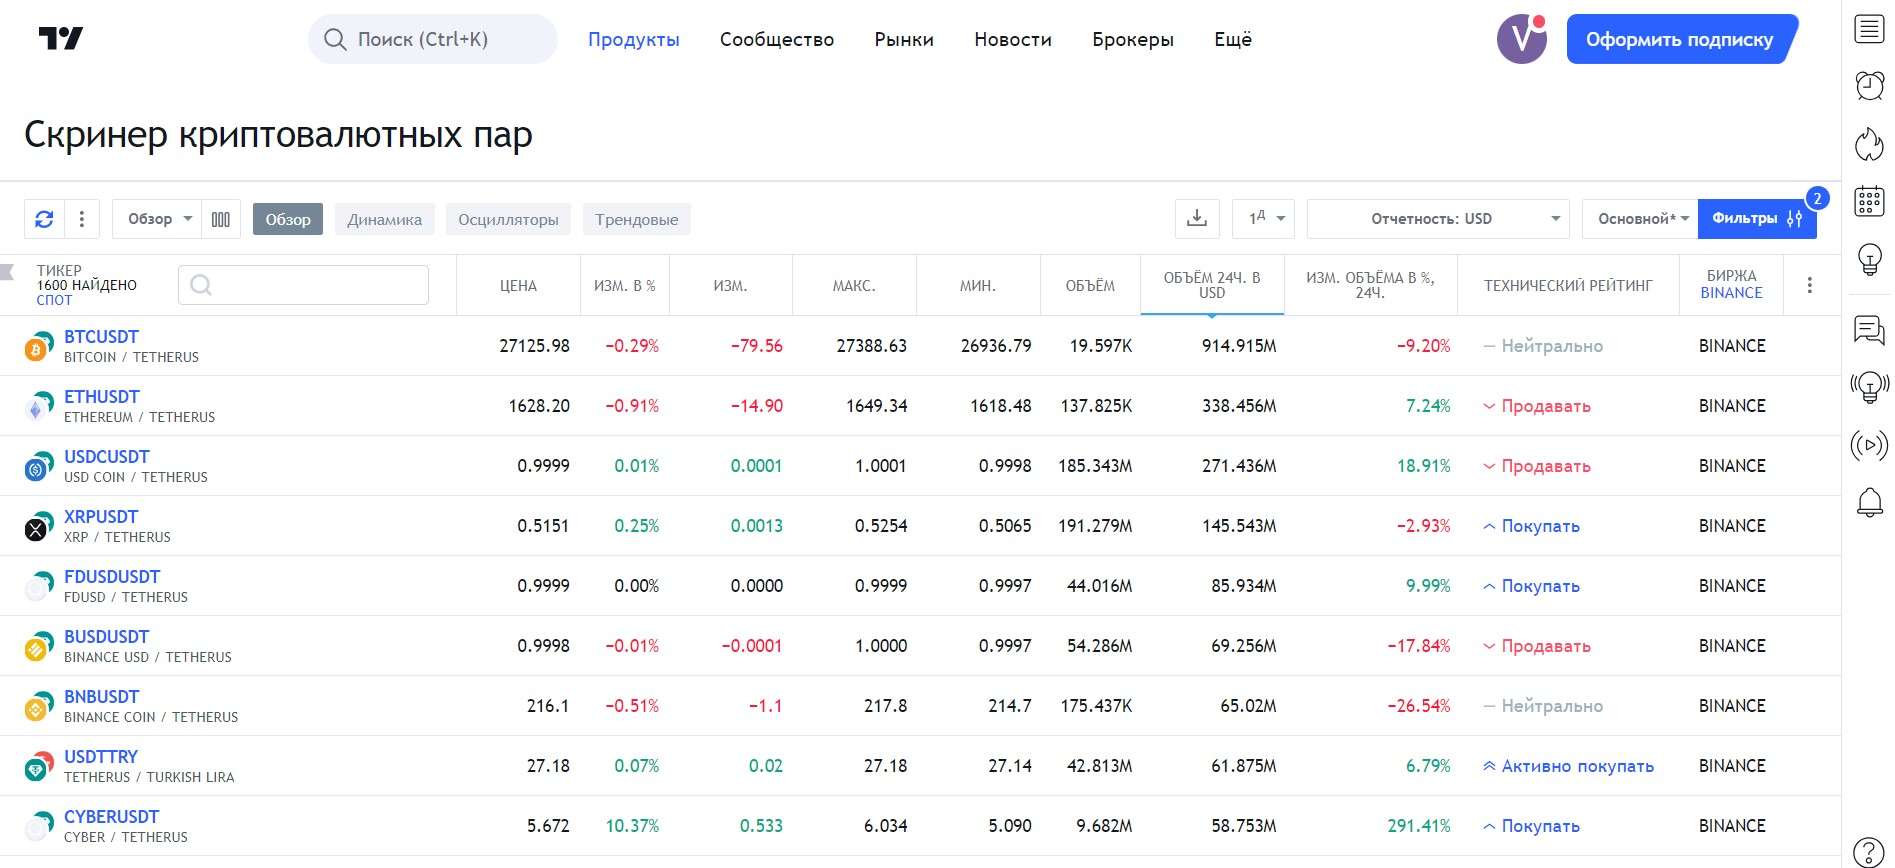Open the alerts clock icon
The image size is (1895, 868).
1869,86
